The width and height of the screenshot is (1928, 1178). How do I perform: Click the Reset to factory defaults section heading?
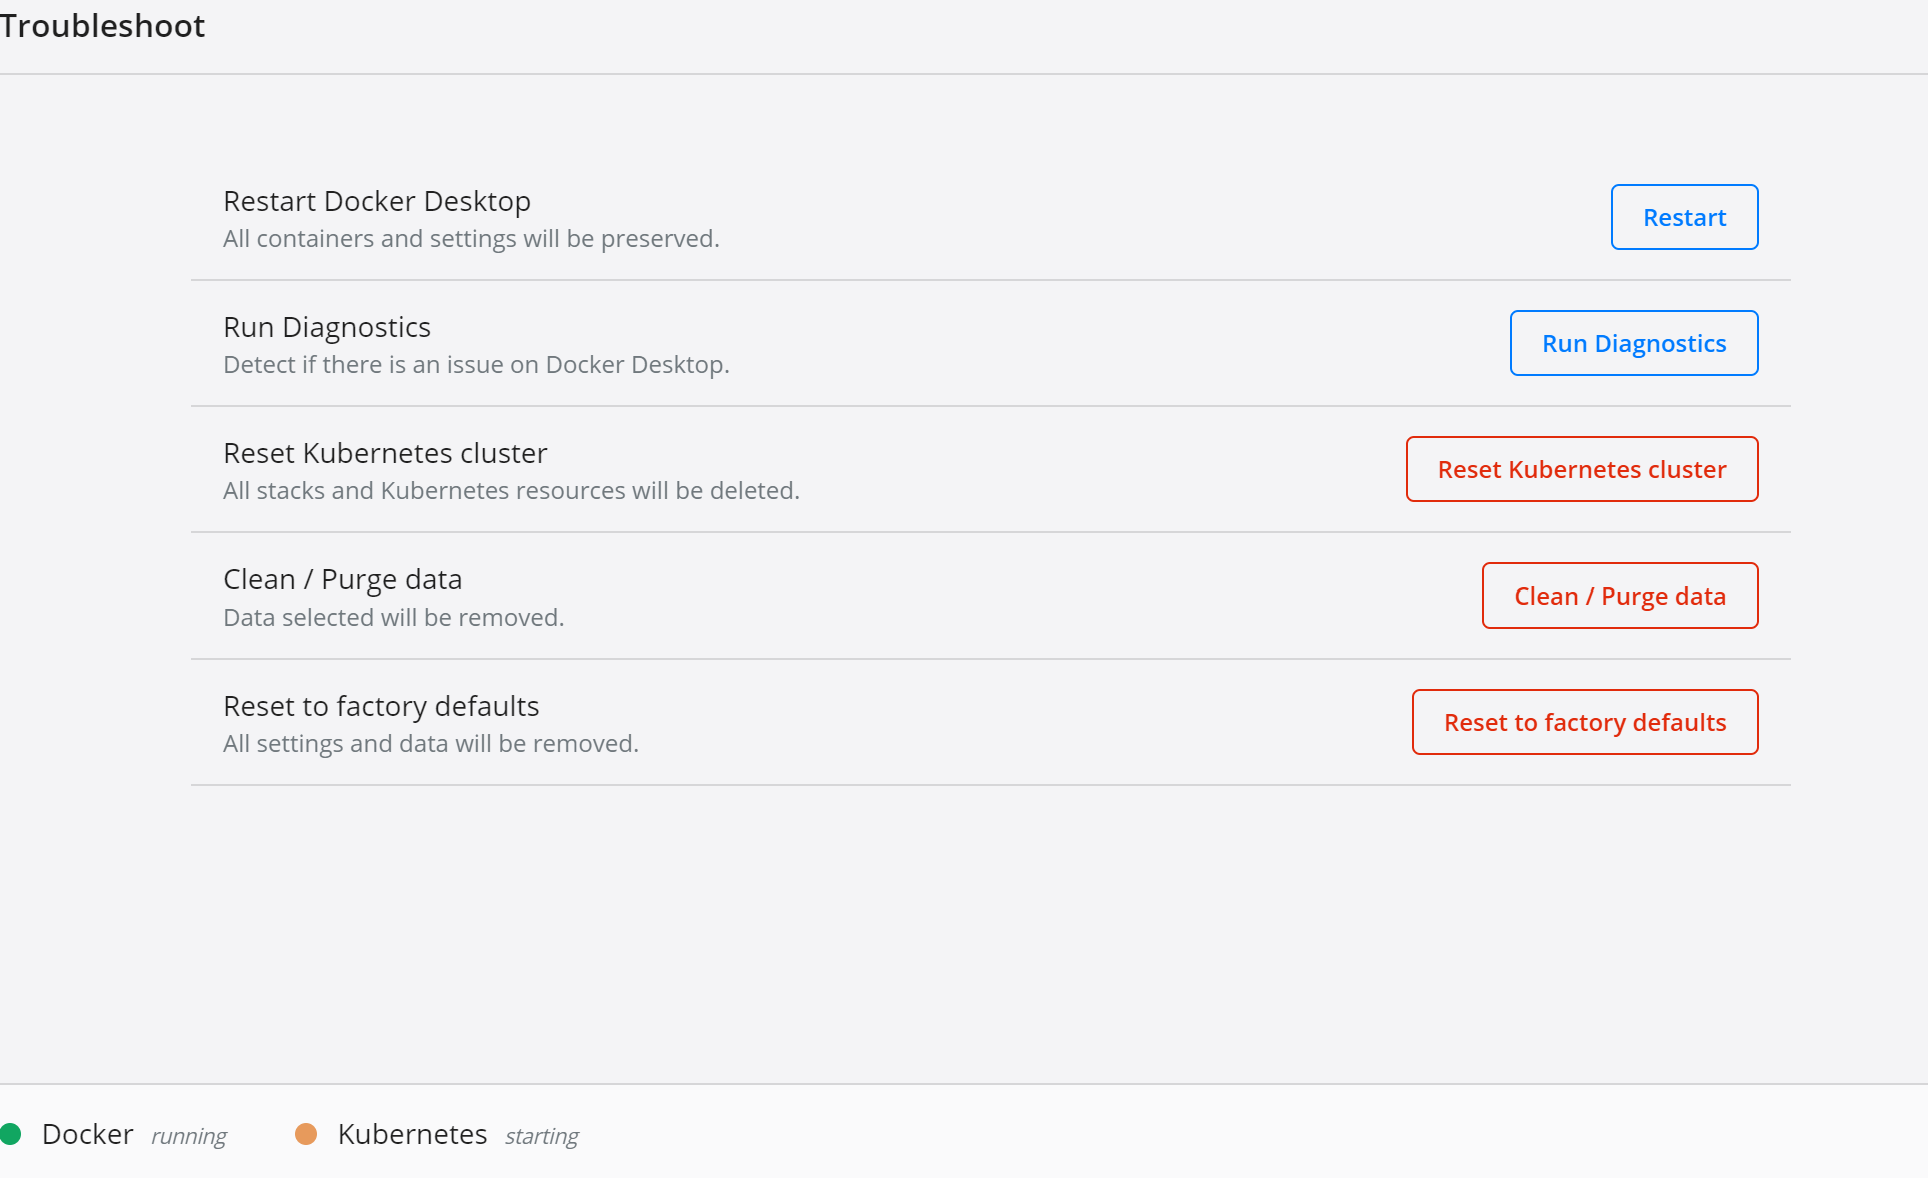pyautogui.click(x=380, y=705)
